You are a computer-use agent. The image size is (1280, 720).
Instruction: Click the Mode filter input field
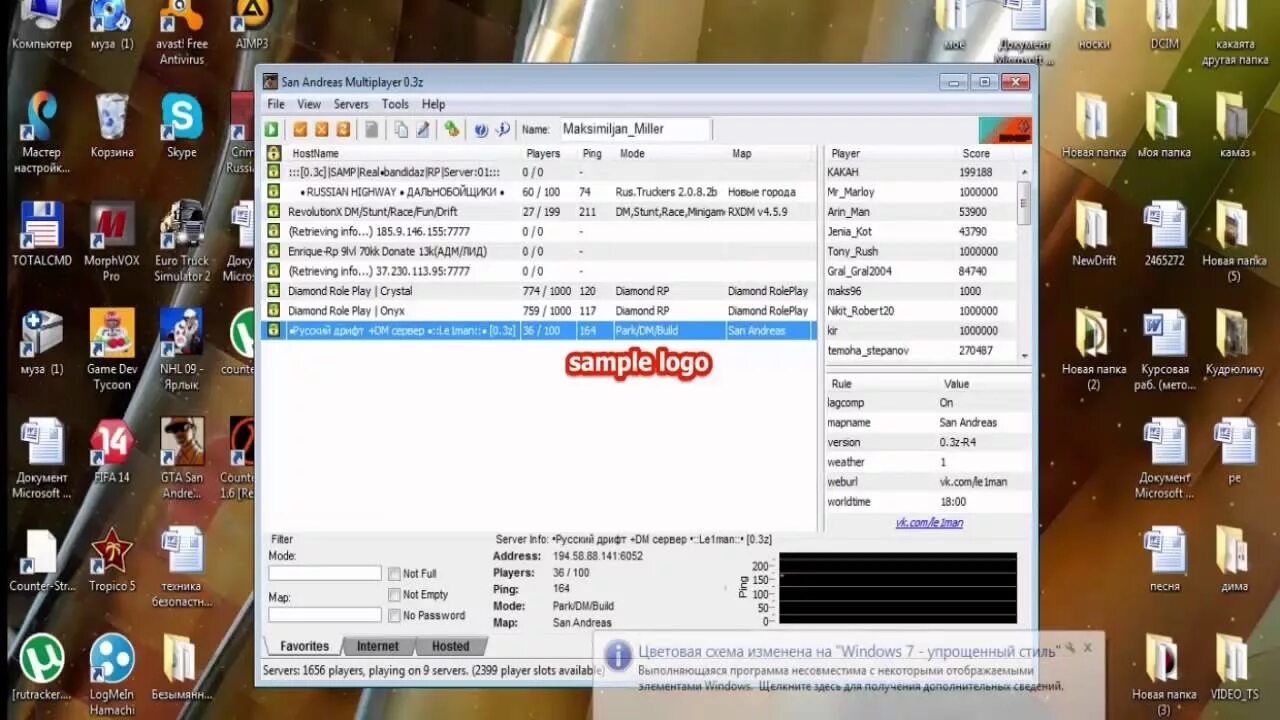[325, 574]
